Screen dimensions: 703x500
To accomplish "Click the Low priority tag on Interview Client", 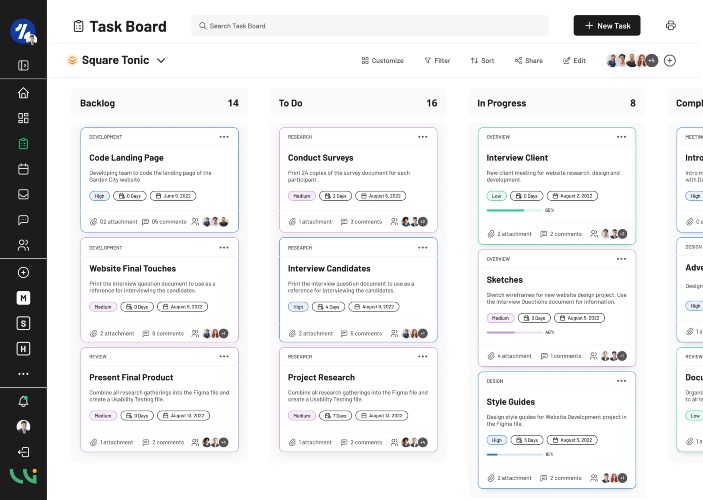I will 496,196.
